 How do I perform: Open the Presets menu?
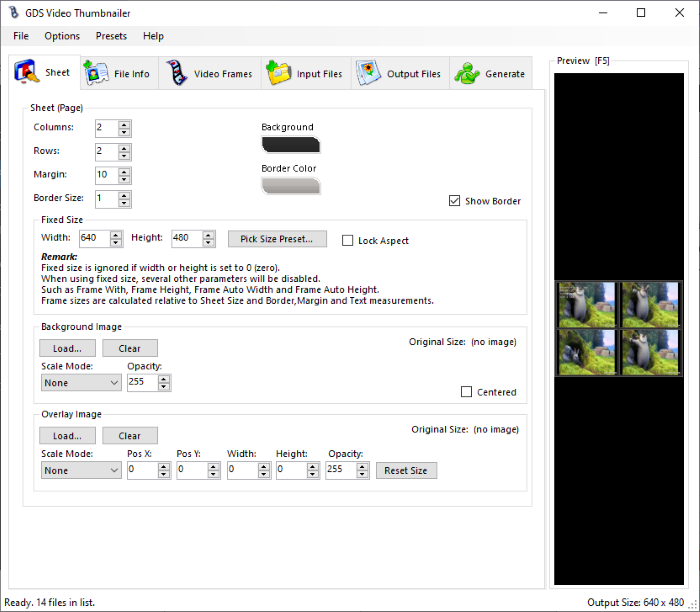(x=111, y=36)
